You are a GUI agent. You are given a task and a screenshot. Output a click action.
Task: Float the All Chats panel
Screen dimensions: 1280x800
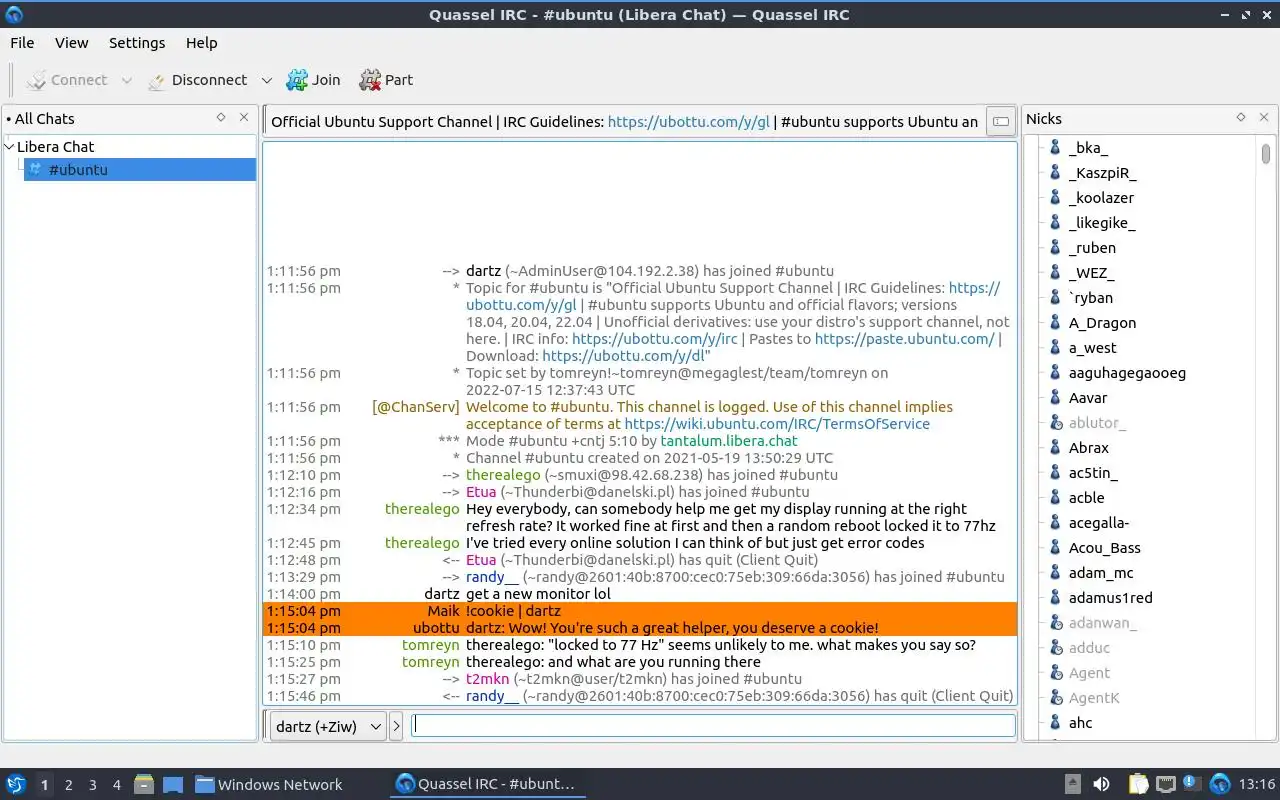pos(221,118)
